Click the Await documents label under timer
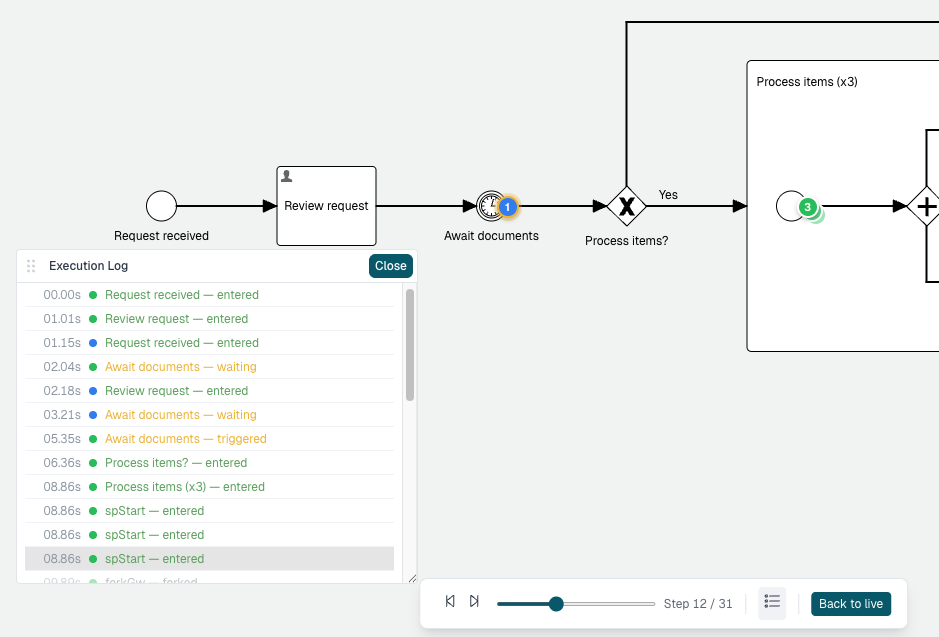939x637 pixels. pos(491,236)
